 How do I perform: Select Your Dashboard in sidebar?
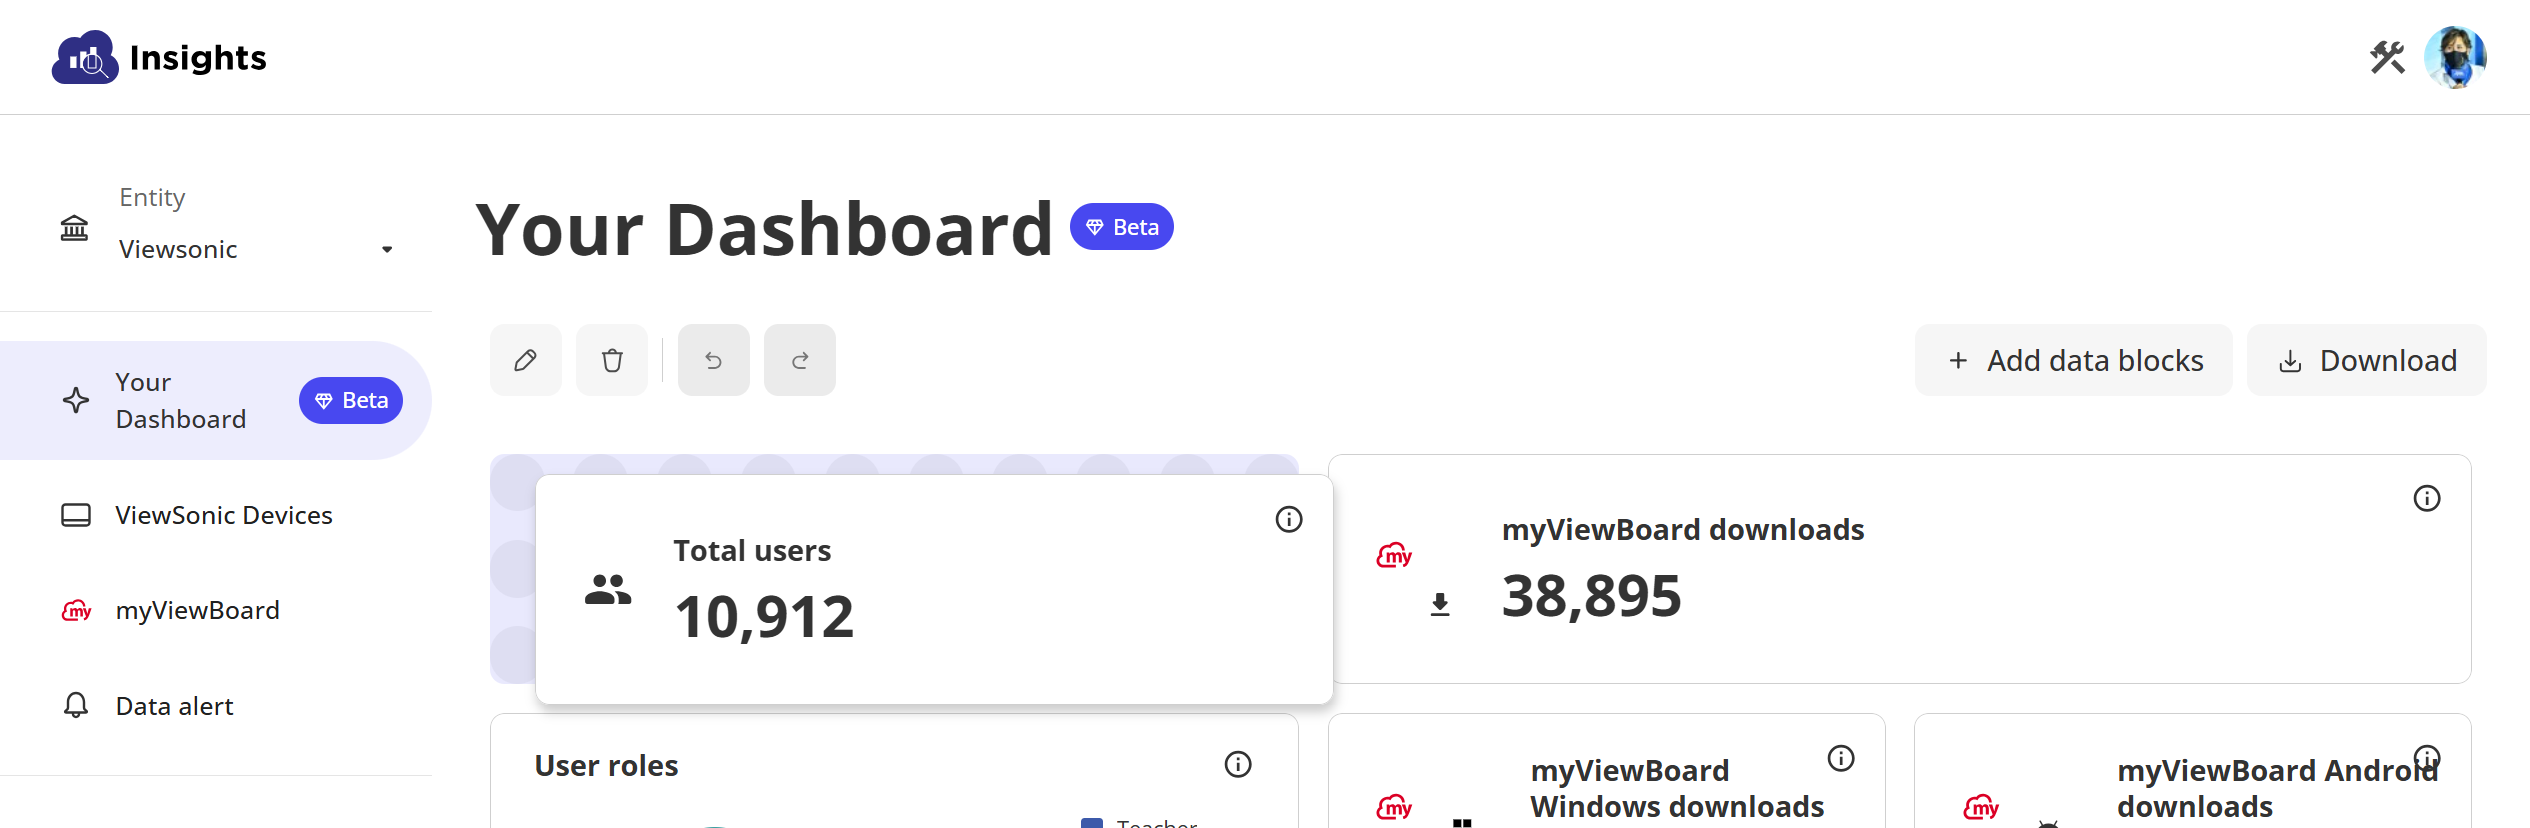click(215, 400)
